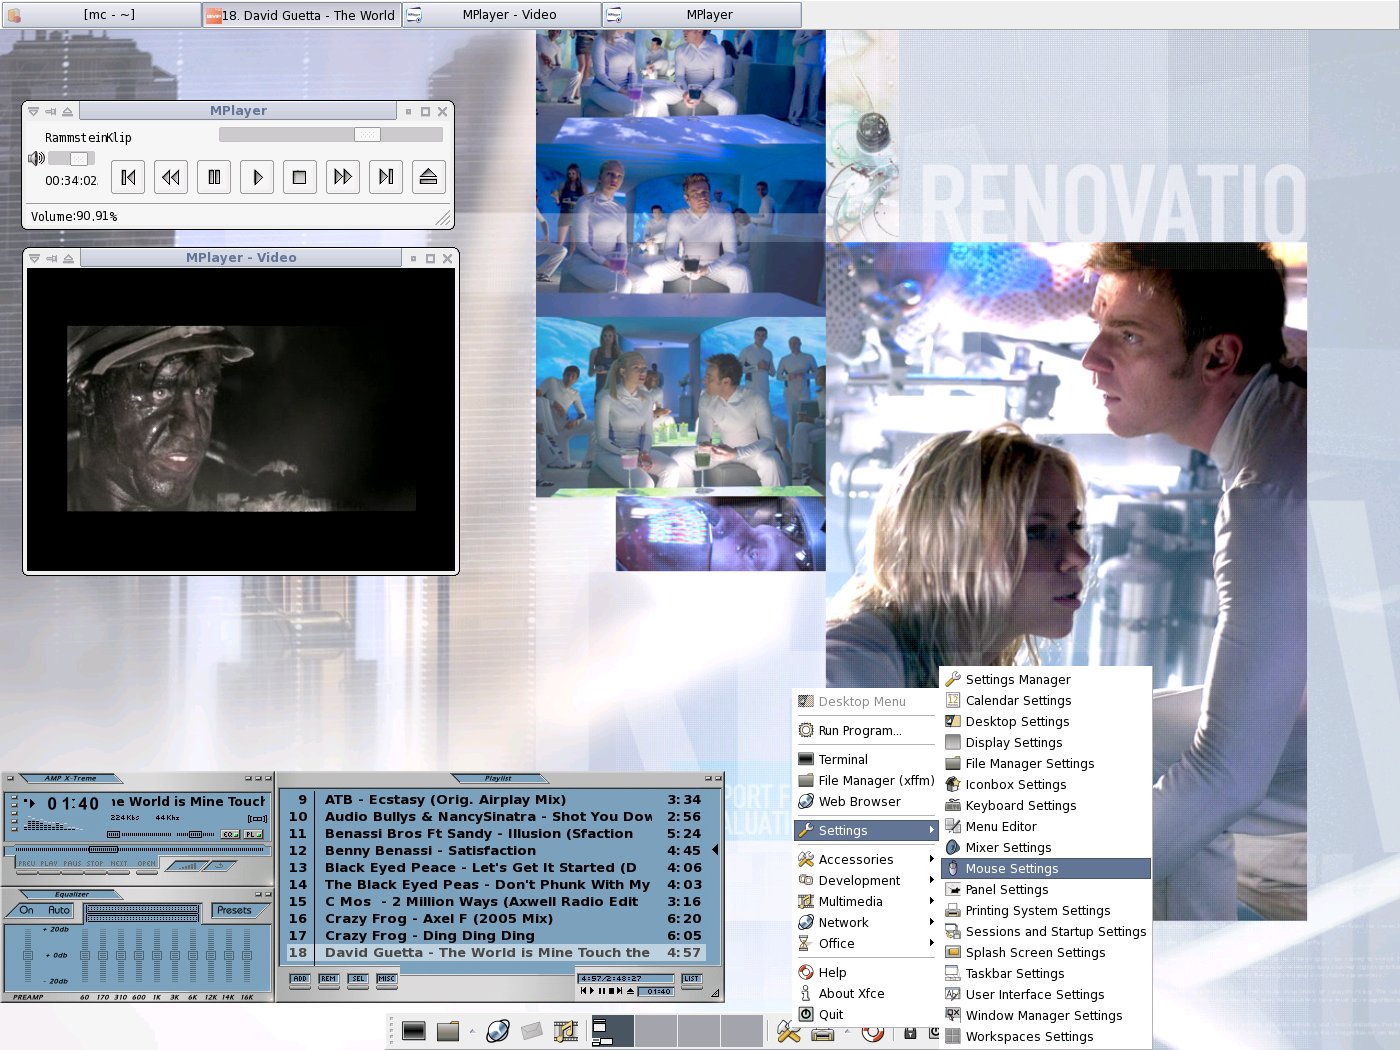The height and width of the screenshot is (1050, 1400).
Task: Open the playlist REM menu
Action: pos(329,979)
